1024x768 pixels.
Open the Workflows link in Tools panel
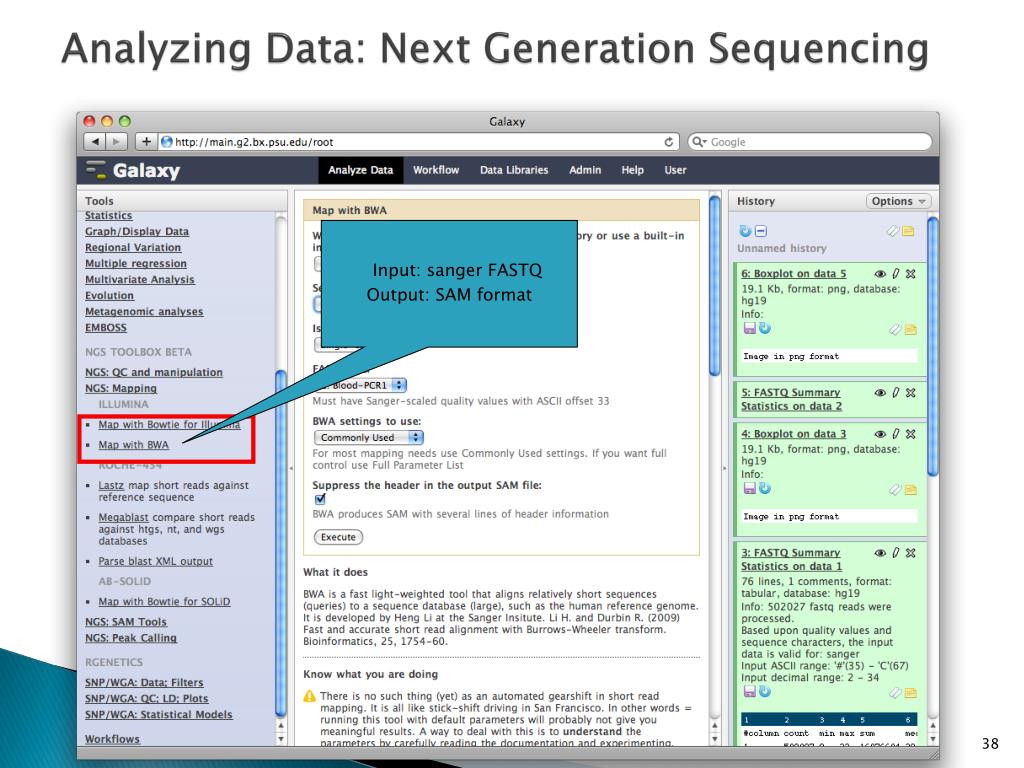[112, 739]
